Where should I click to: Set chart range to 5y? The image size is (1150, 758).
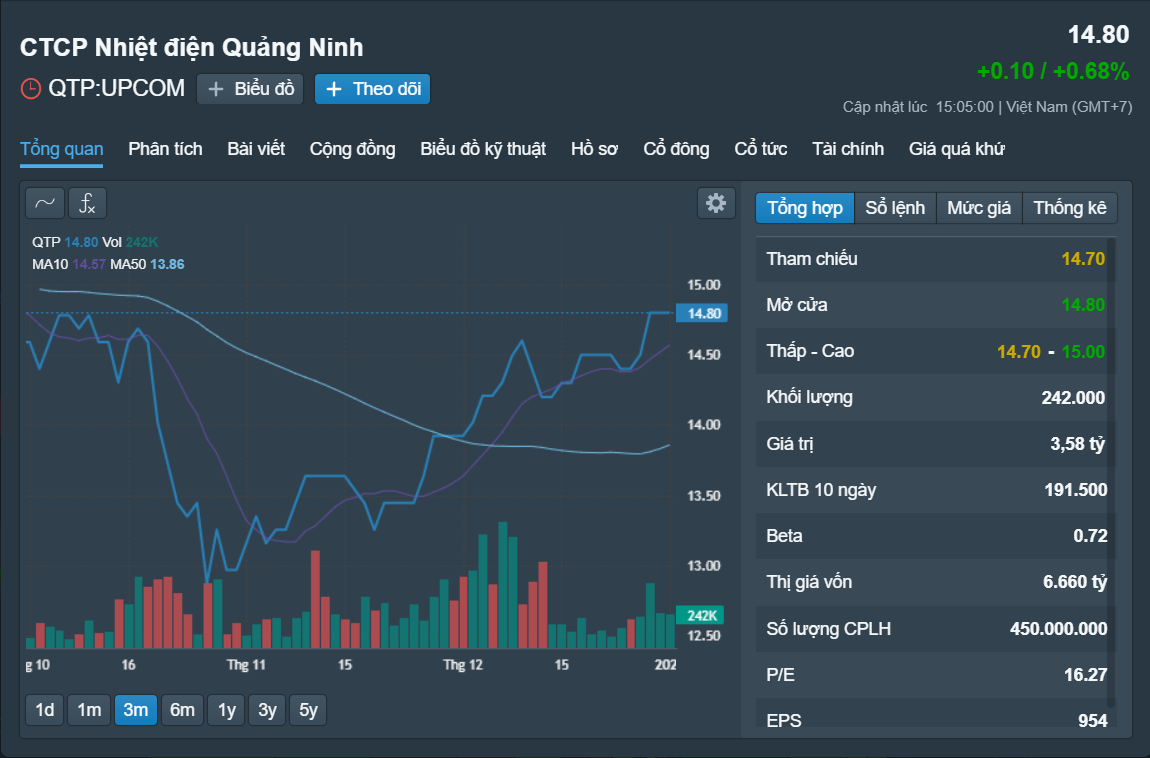(308, 710)
